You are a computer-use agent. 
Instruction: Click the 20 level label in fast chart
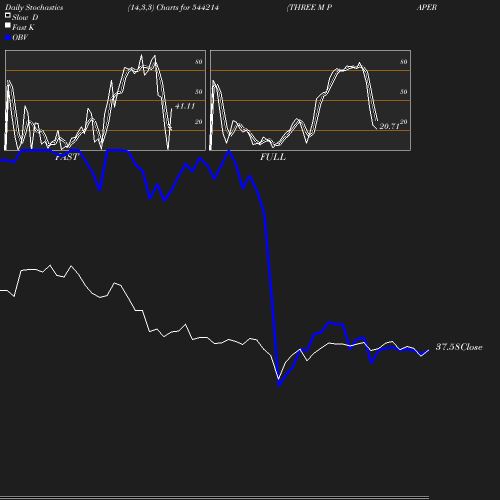(x=199, y=122)
